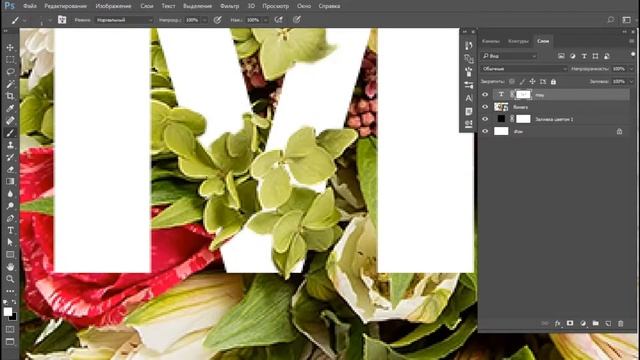The width and height of the screenshot is (640, 360).
Task: Click the search icon in options bar
Action: point(611,20)
